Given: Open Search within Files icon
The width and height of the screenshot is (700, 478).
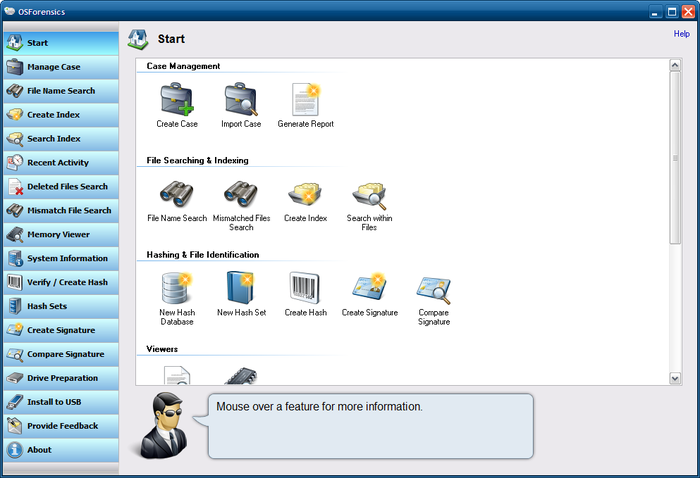Looking at the screenshot, I should coord(369,195).
